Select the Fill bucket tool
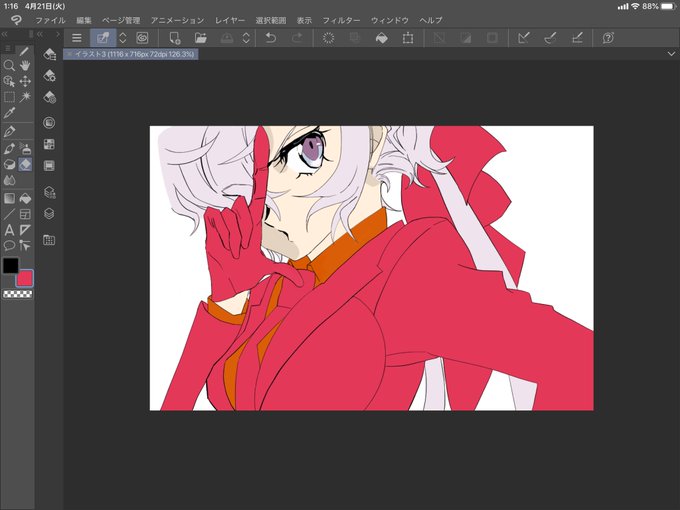The height and width of the screenshot is (510, 680). click(x=25, y=199)
